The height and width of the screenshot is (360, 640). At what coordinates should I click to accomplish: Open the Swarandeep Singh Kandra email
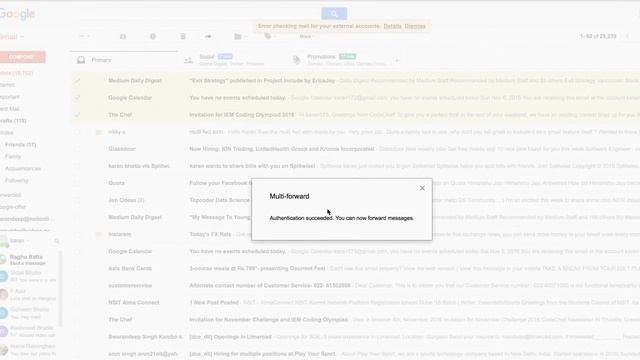pyautogui.click(x=354, y=337)
